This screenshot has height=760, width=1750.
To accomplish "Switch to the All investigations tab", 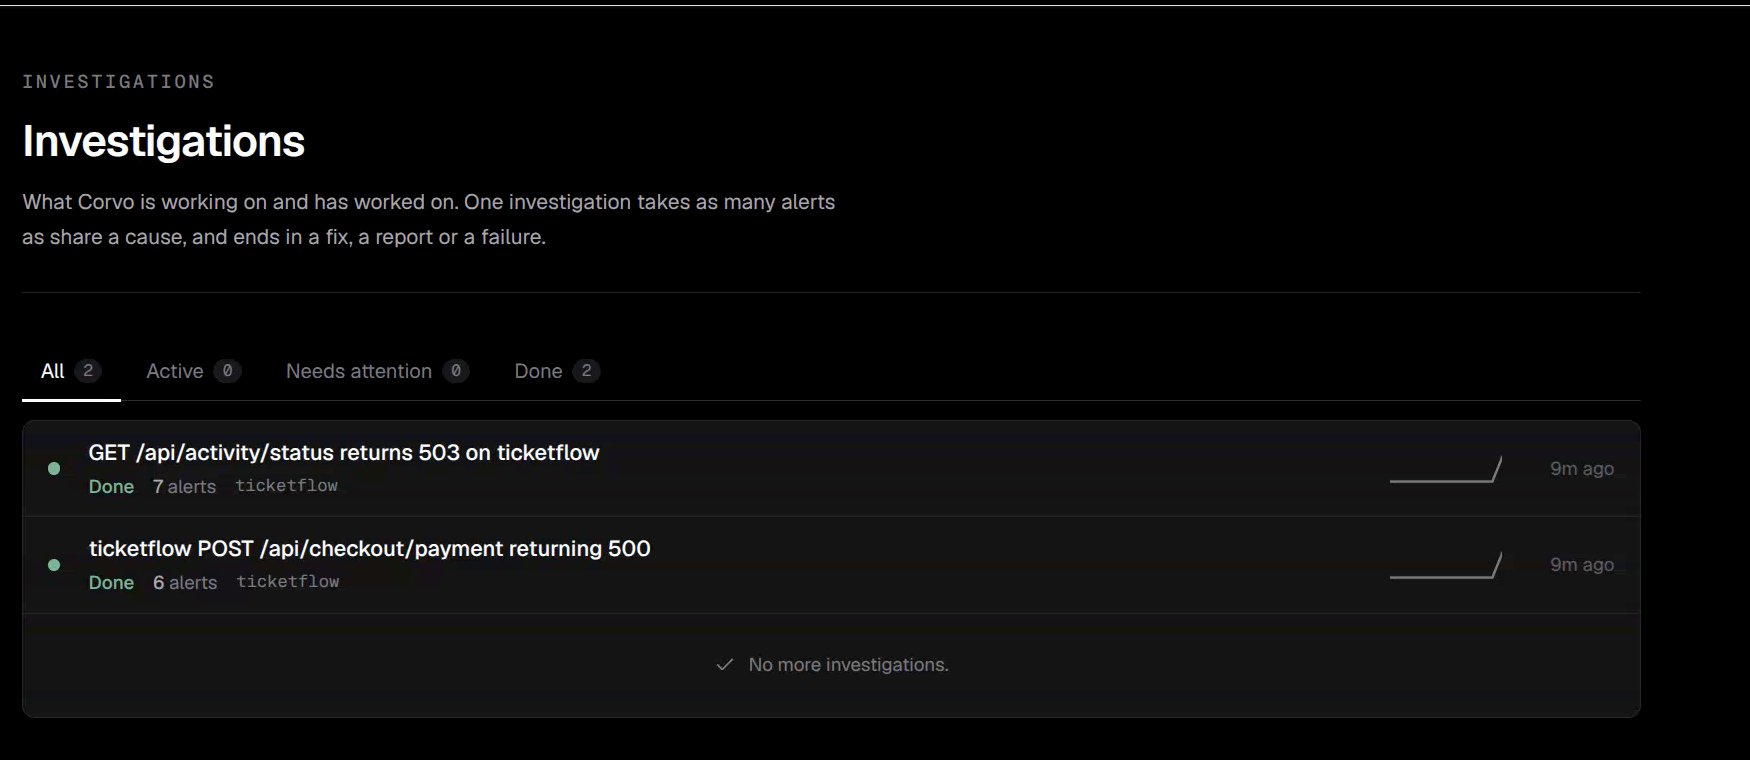I will pos(71,371).
